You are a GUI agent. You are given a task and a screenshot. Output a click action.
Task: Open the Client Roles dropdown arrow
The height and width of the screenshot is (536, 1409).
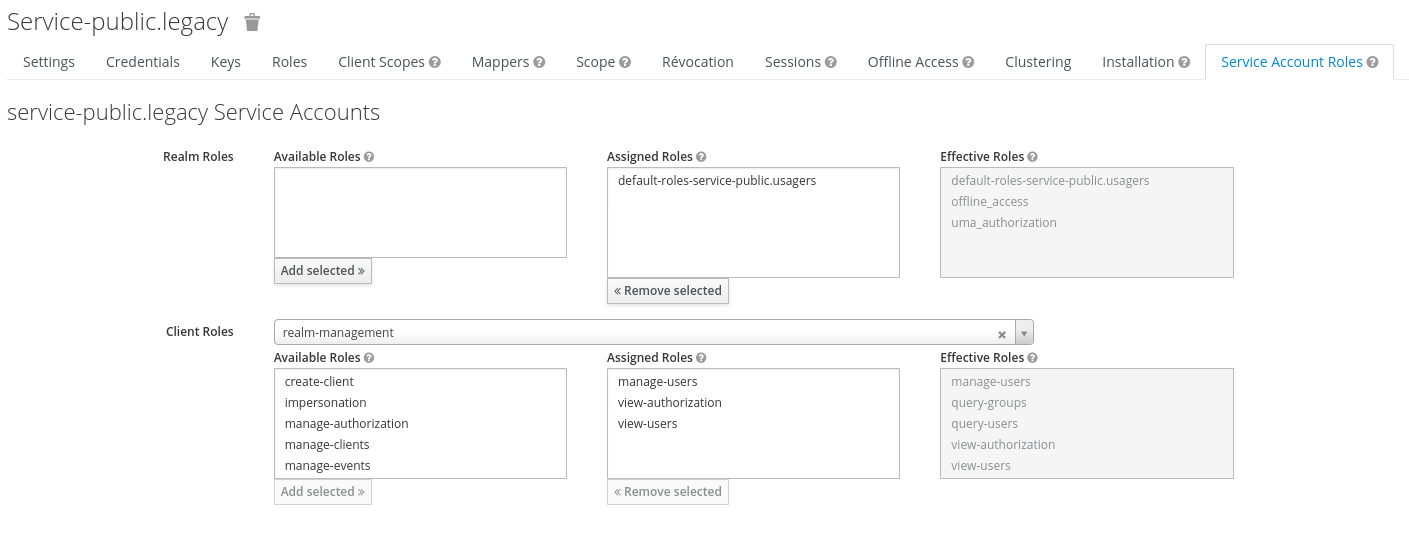(1024, 333)
